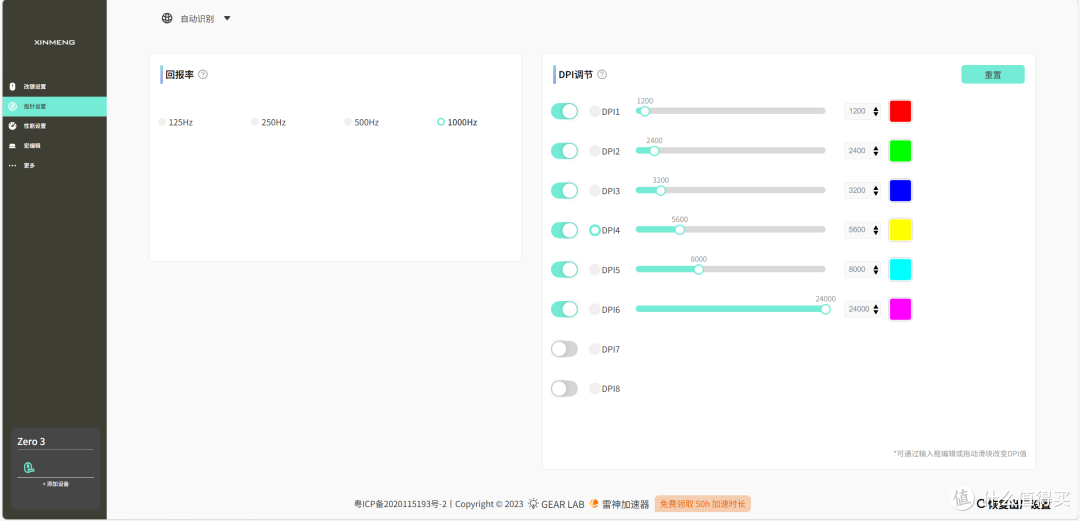Screen dimensions: 1080x521
Task: Toggle the DPI5 switch off
Action: (564, 269)
